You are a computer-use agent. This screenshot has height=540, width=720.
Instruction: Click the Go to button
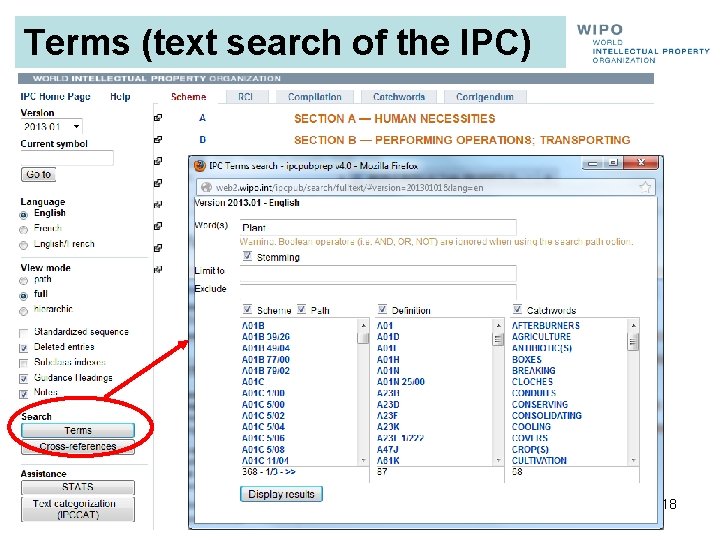39,174
